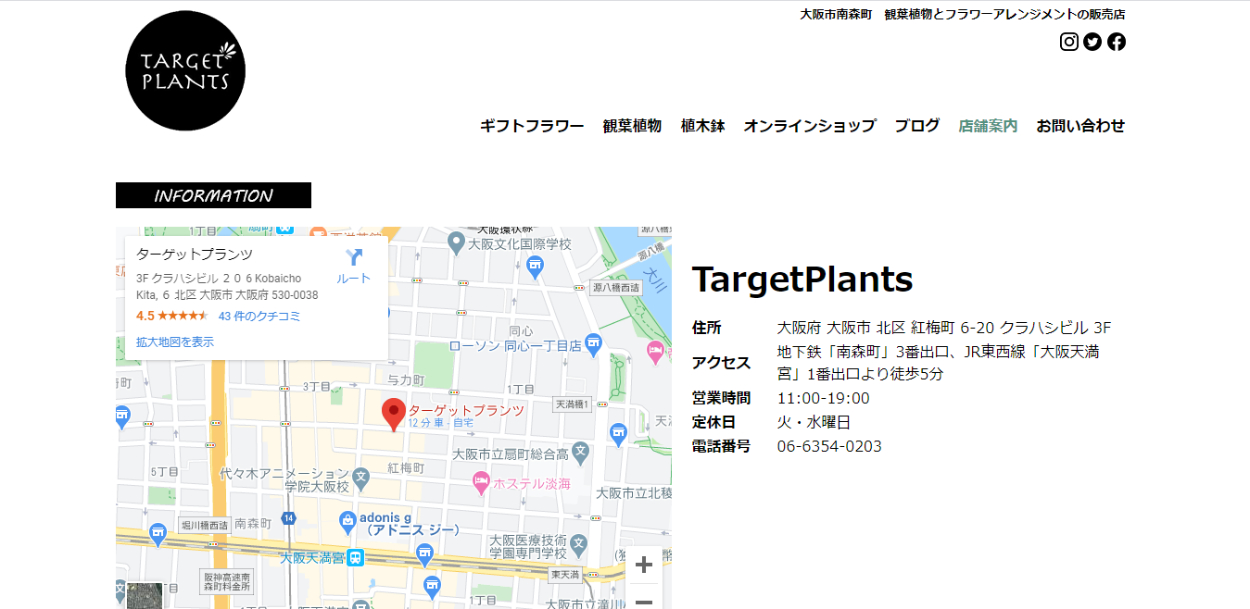
Task: Click the 大阪天満宮 station icon on map
Action: tap(356, 557)
